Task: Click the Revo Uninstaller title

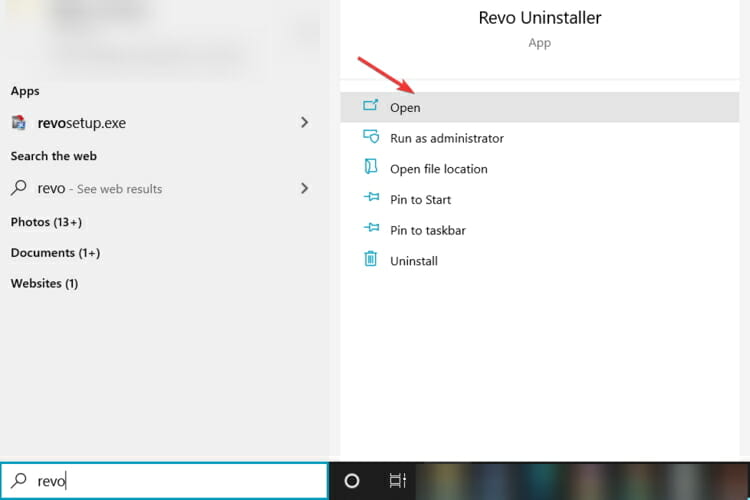Action: pos(540,18)
